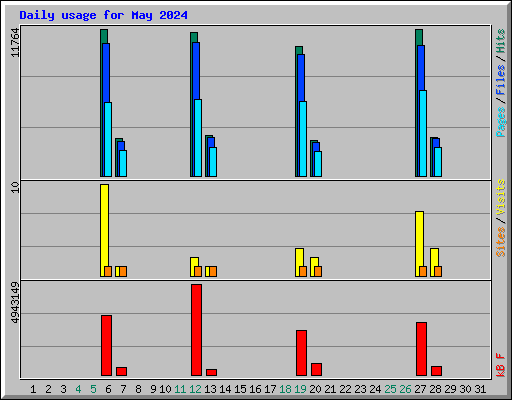Image resolution: width=512 pixels, height=400 pixels.
Task: Click the yellow visits bar for day 28
Action: click(434, 257)
